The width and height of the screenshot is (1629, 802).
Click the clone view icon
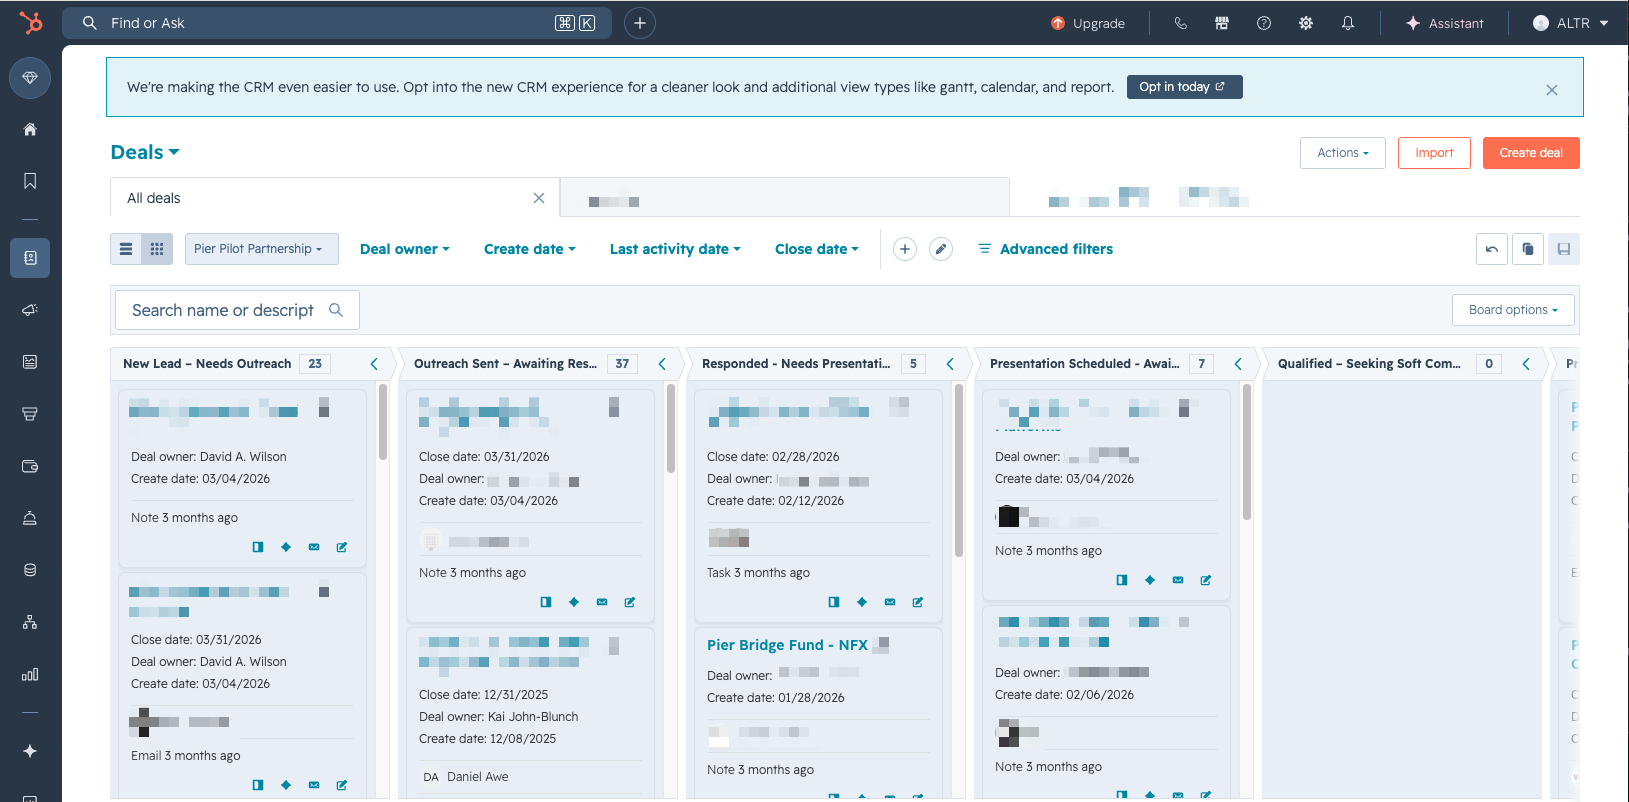(x=1528, y=249)
